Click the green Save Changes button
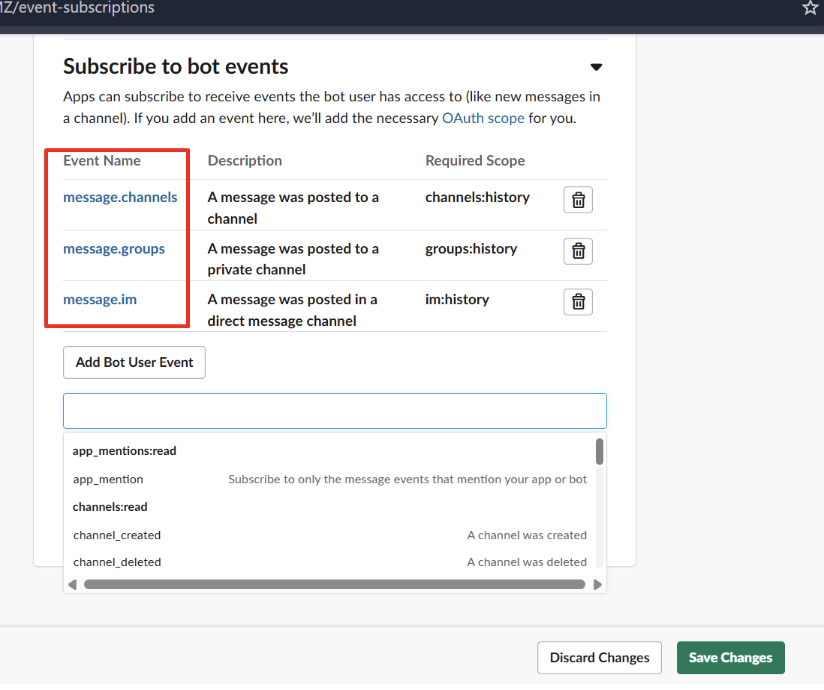The width and height of the screenshot is (824, 690). (x=730, y=657)
